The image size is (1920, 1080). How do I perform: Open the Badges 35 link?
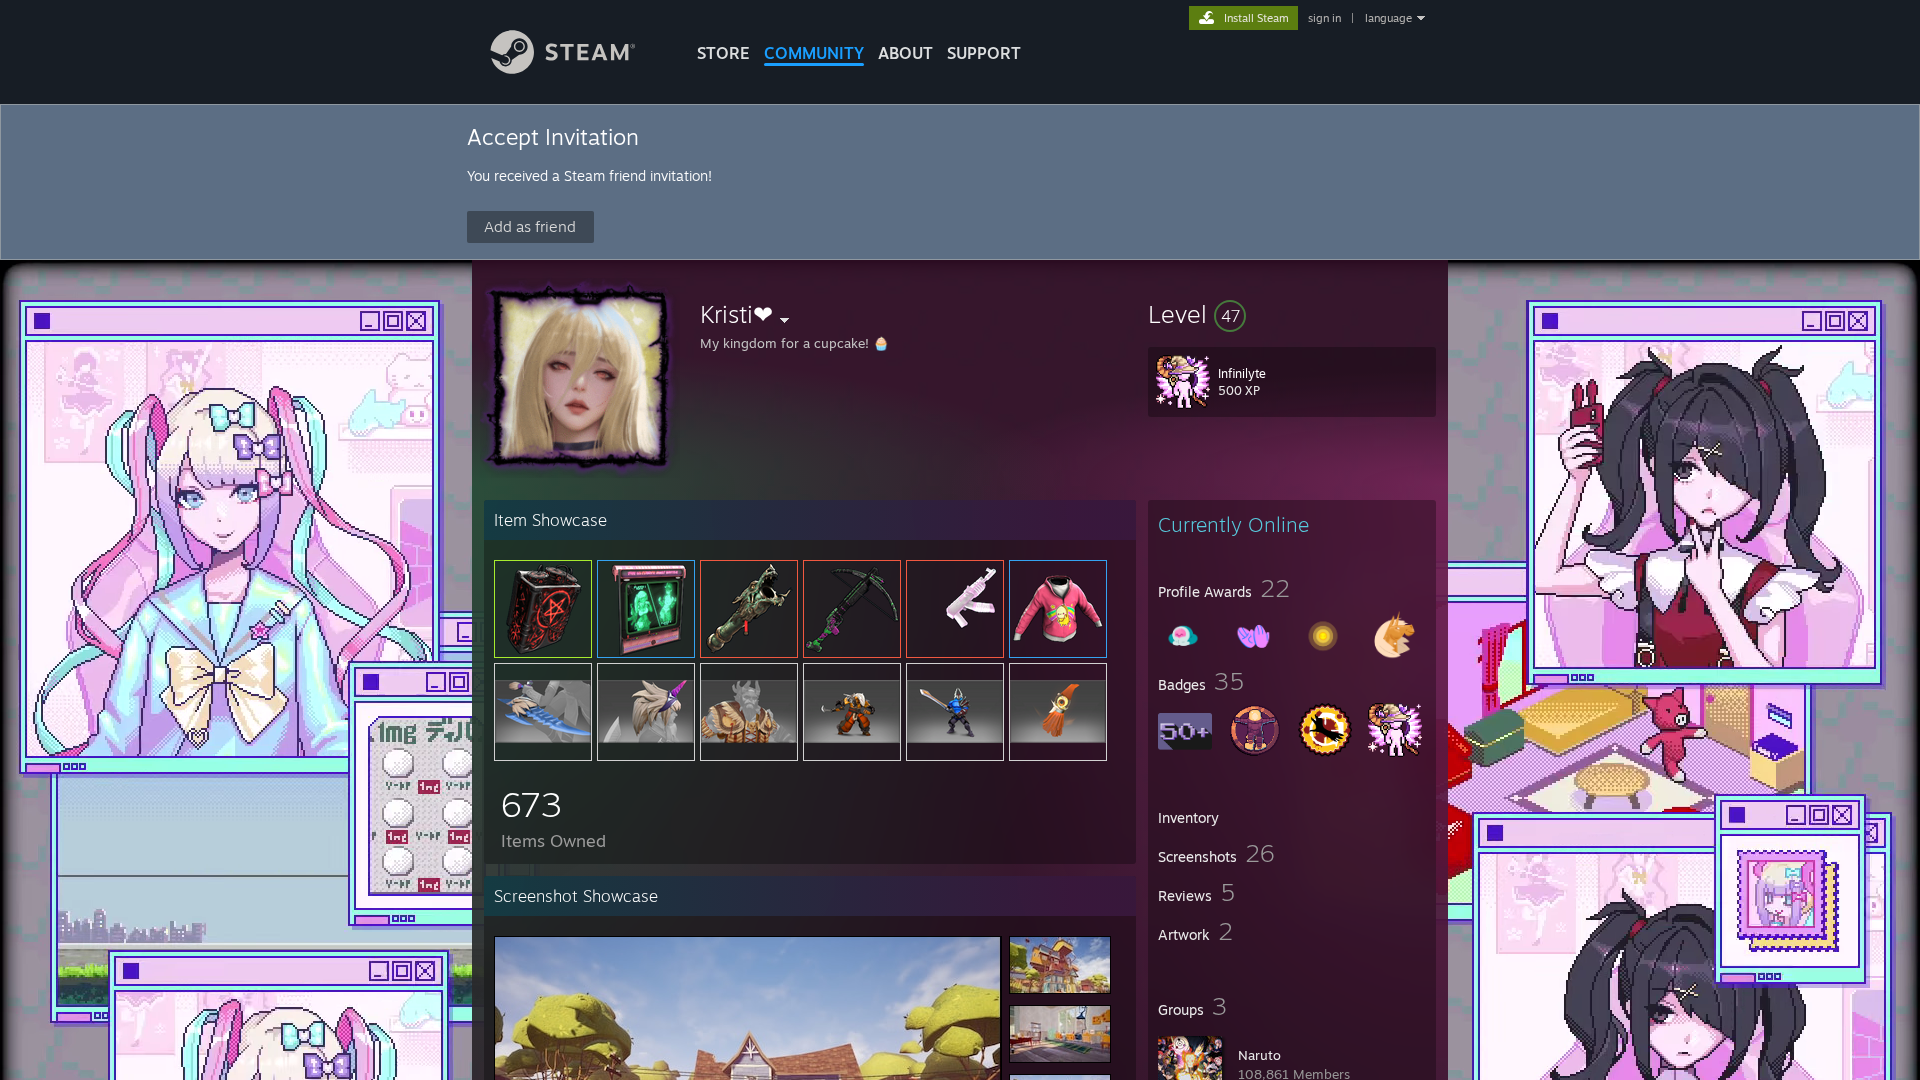coord(1201,683)
